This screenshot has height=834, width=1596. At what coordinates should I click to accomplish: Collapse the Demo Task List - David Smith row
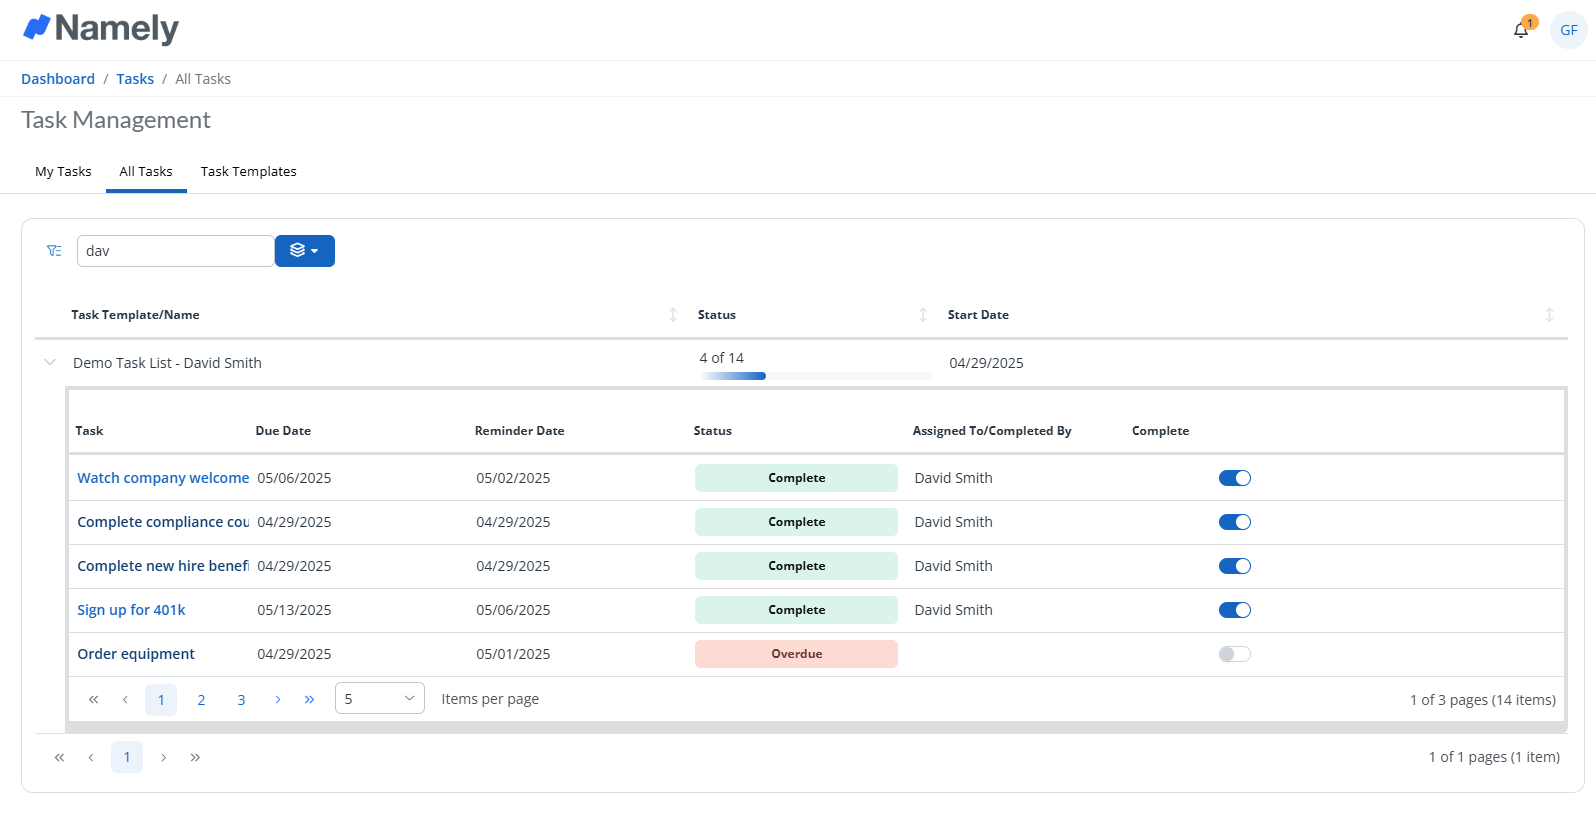[x=50, y=363]
